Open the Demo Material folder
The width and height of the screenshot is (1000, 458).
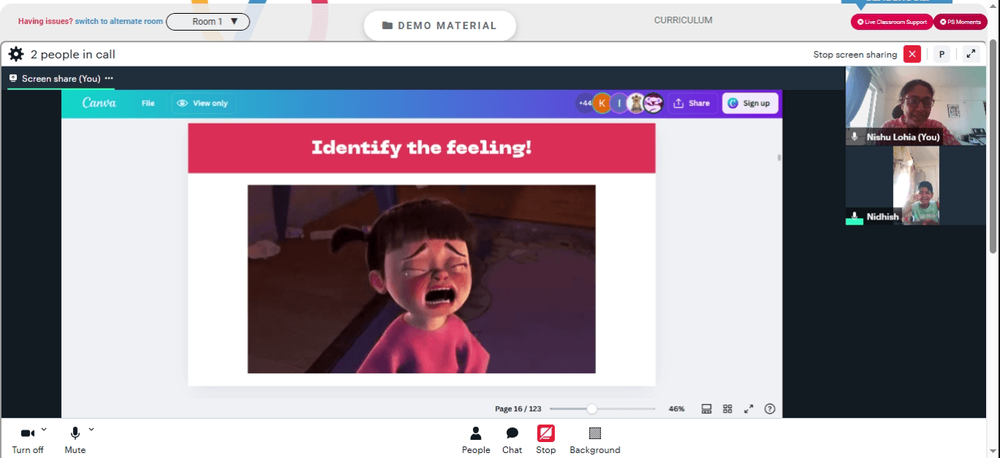439,26
